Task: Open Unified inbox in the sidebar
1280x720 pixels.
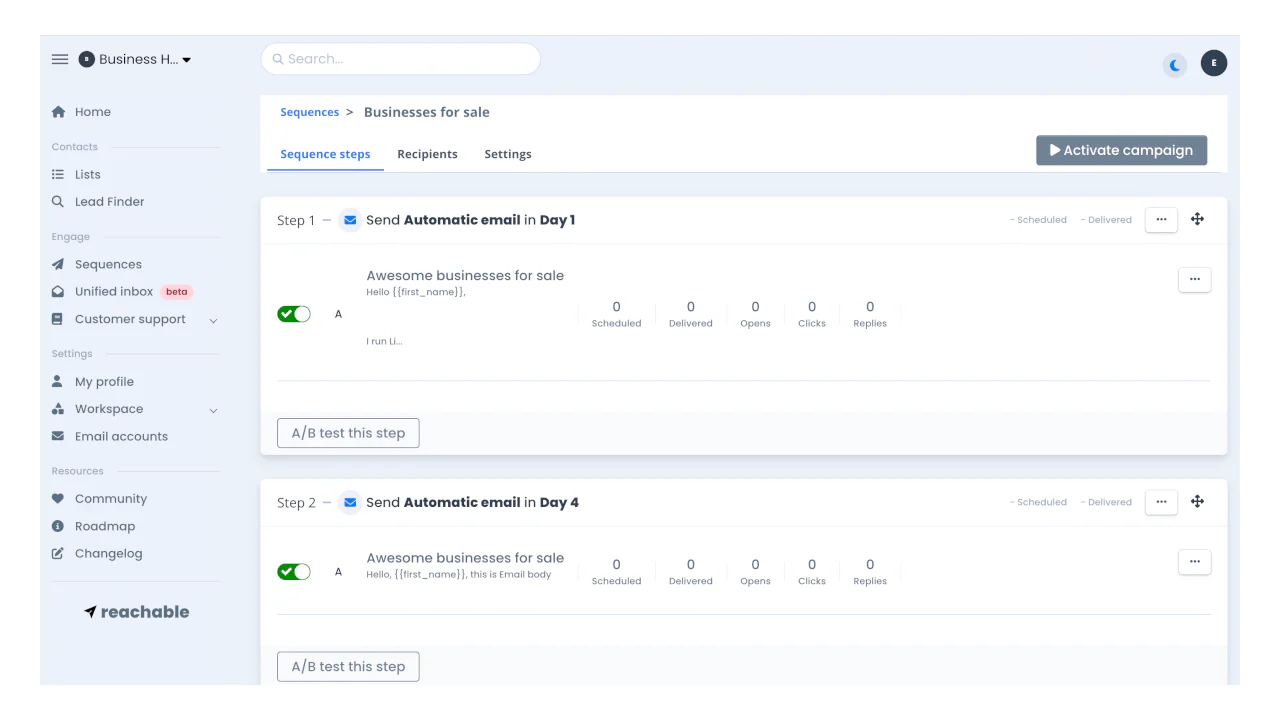Action: [113, 292]
